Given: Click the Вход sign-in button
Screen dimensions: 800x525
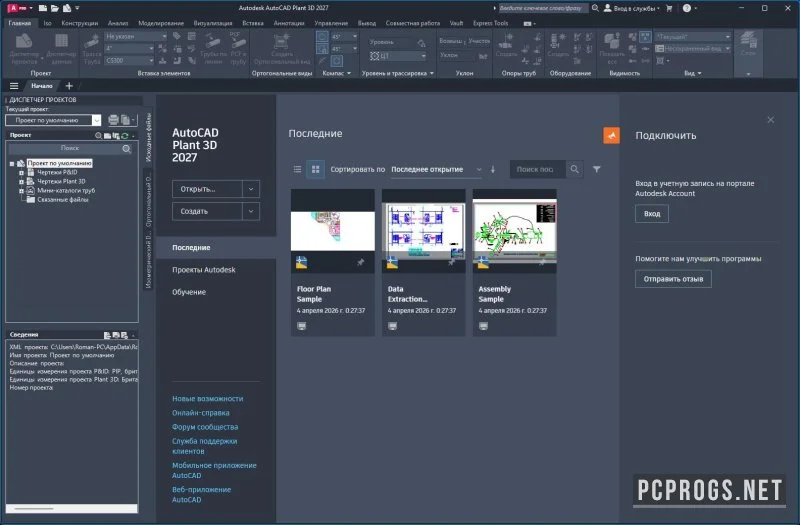Looking at the screenshot, I should coord(652,214).
